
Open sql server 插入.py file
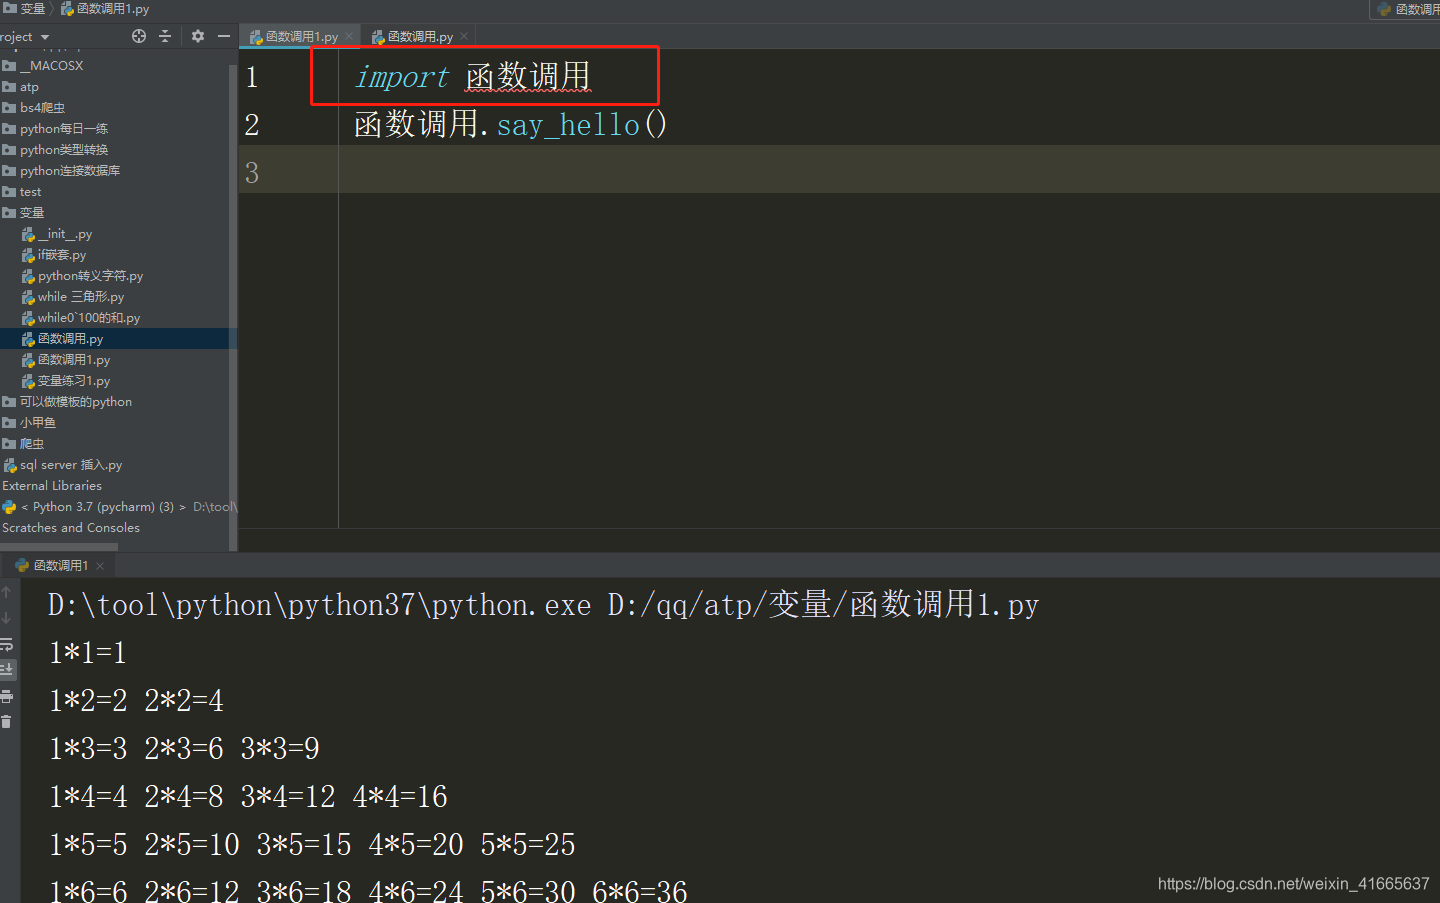pyautogui.click(x=62, y=465)
